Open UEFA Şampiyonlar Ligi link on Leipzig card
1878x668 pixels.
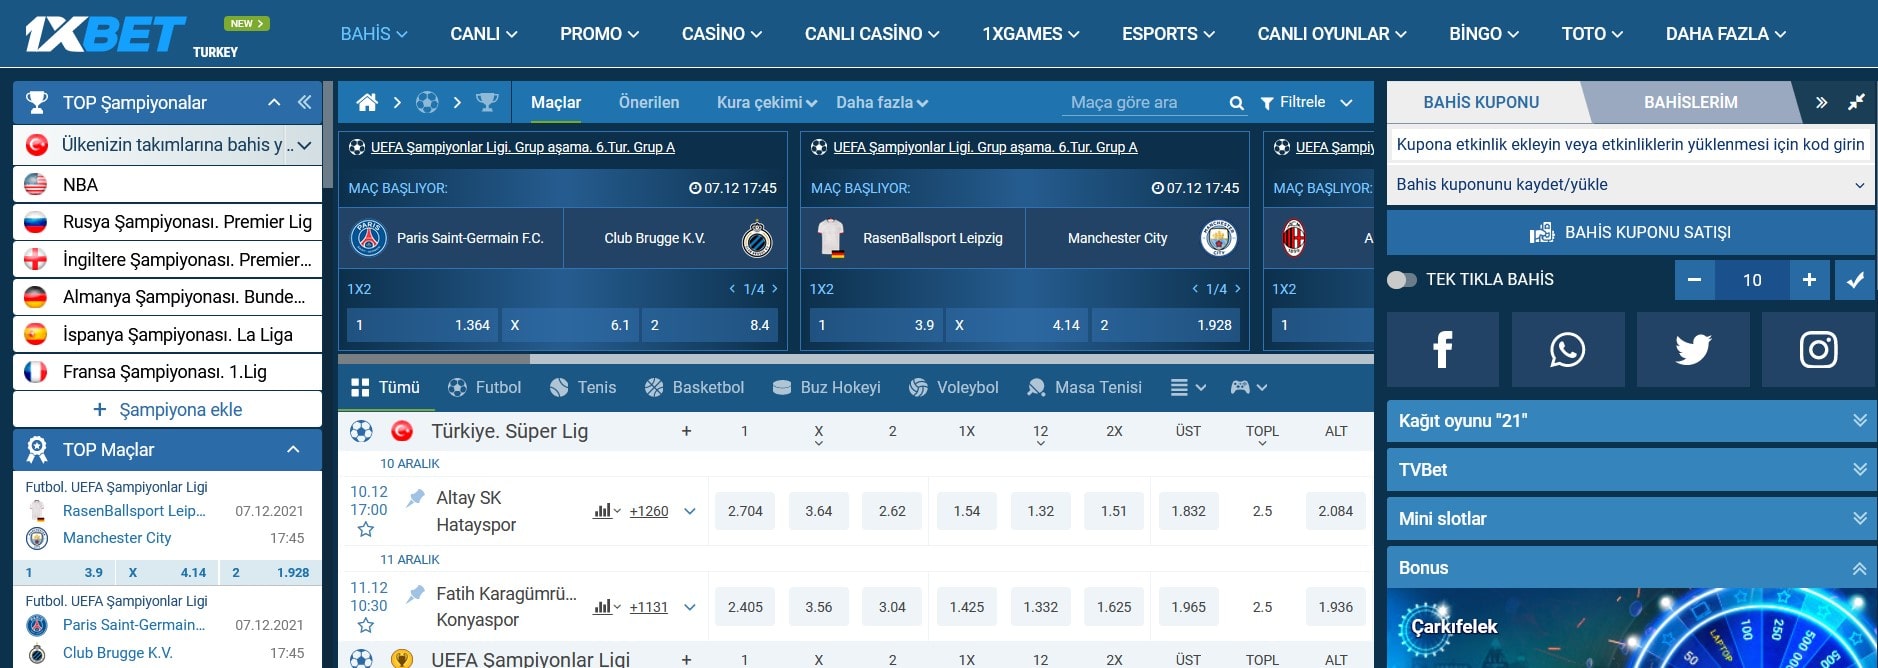985,147
